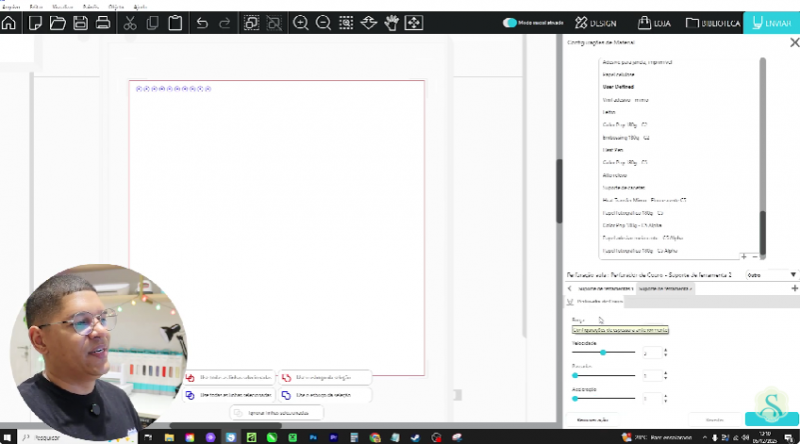
Task: Select Color Pop 180g - C5 Alpha material
Action: 632,225
